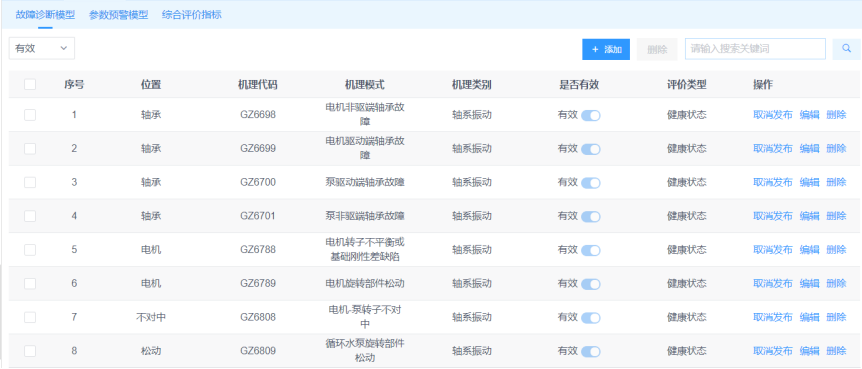Viewport: 862px width, 369px height.
Task: Edit row GZ6699
Action: (x=809, y=148)
